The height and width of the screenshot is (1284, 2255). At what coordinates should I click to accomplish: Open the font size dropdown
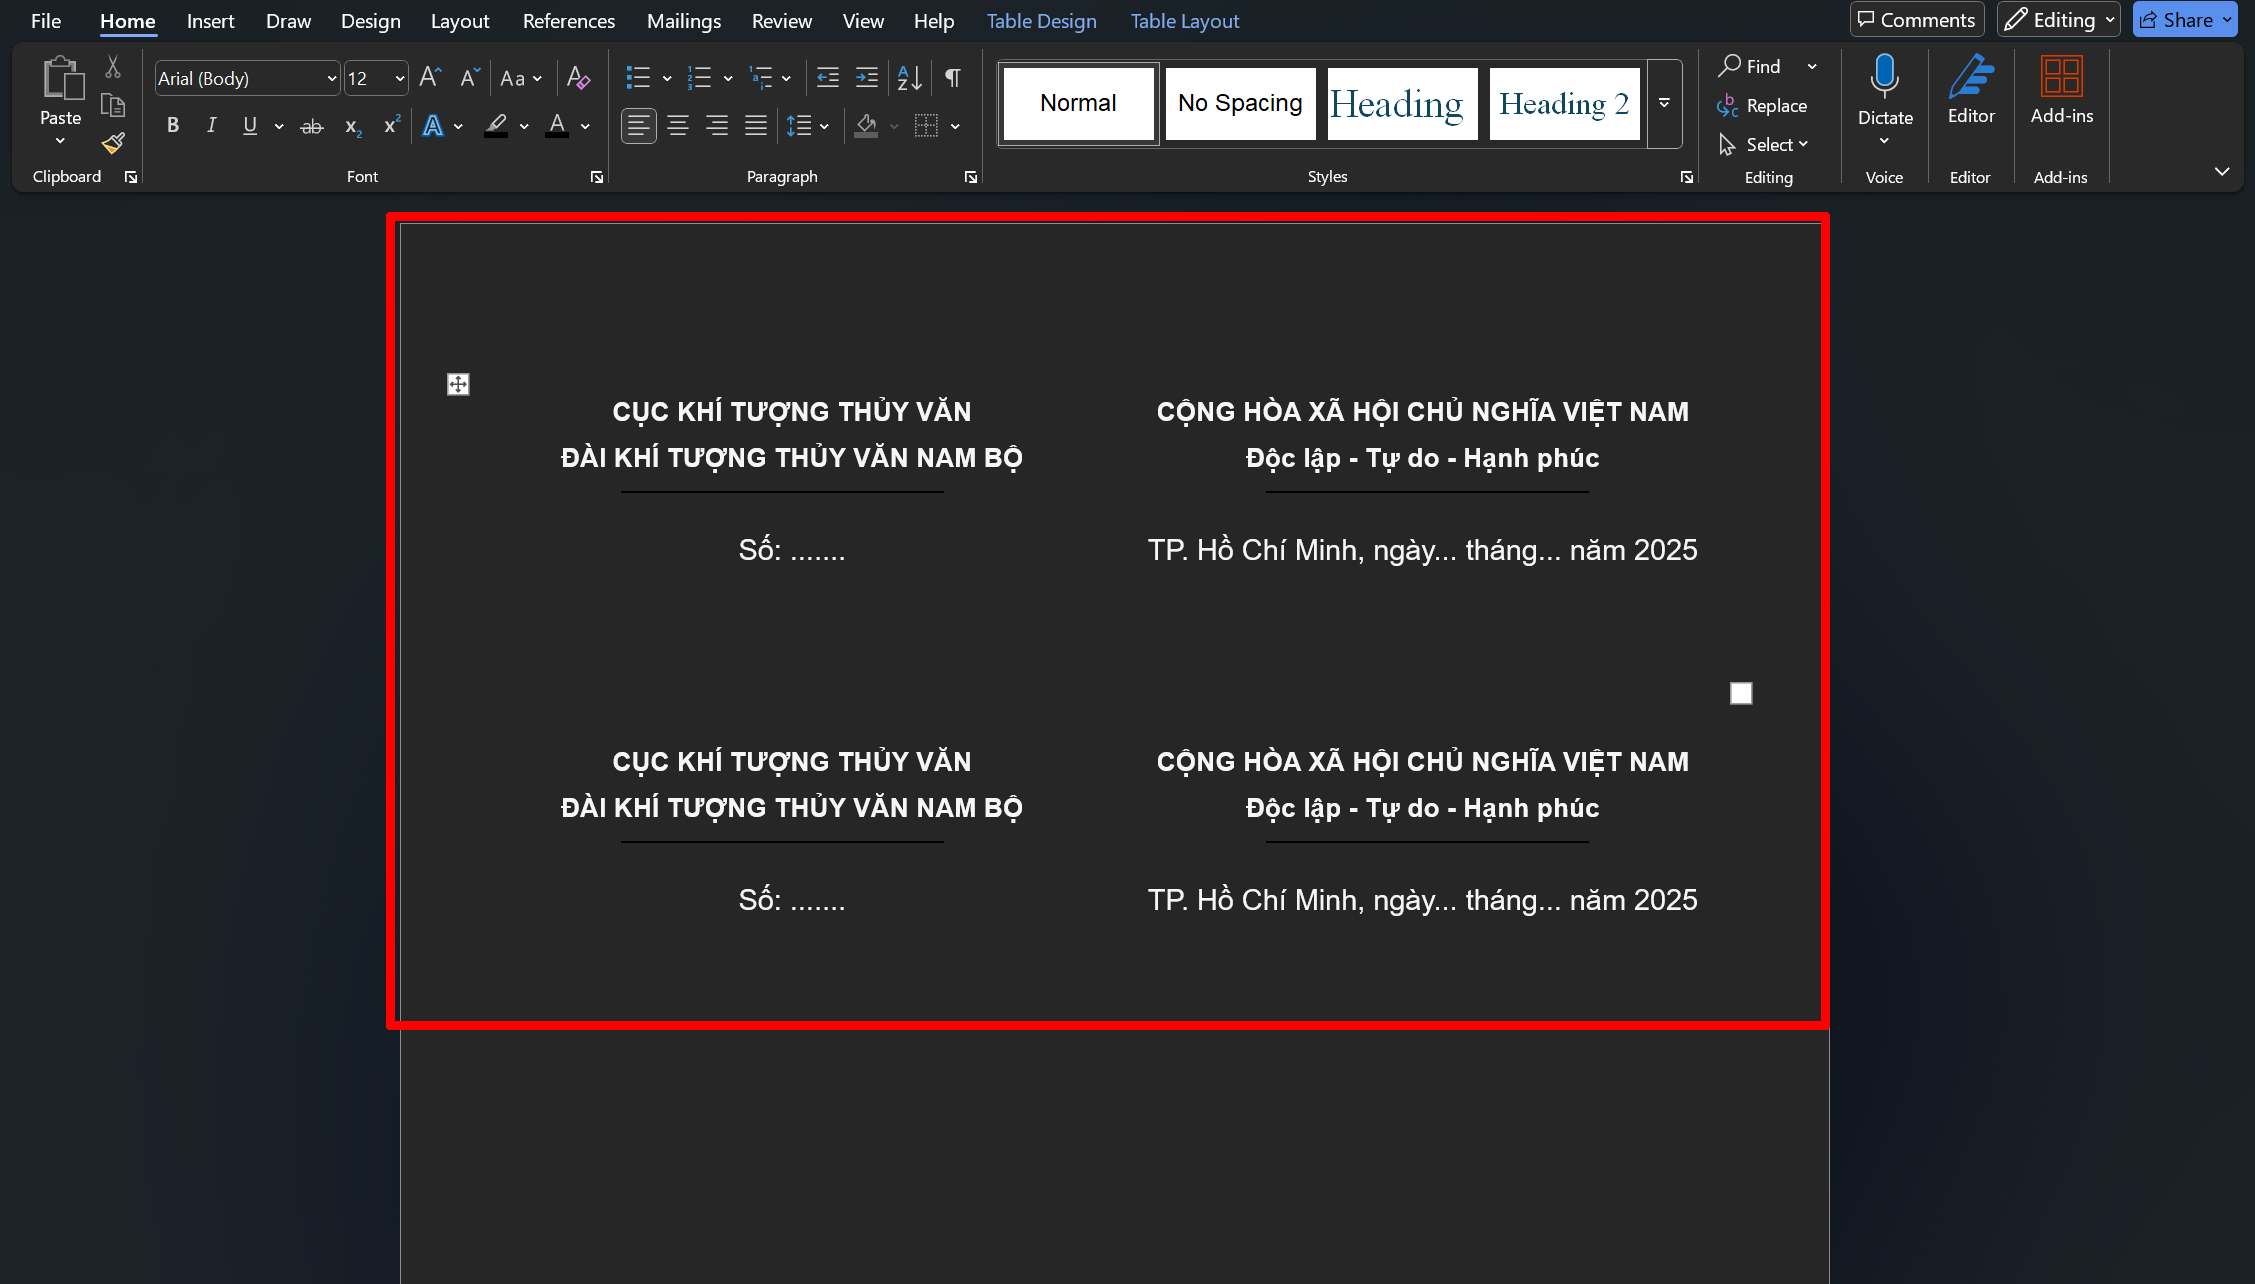[x=398, y=78]
